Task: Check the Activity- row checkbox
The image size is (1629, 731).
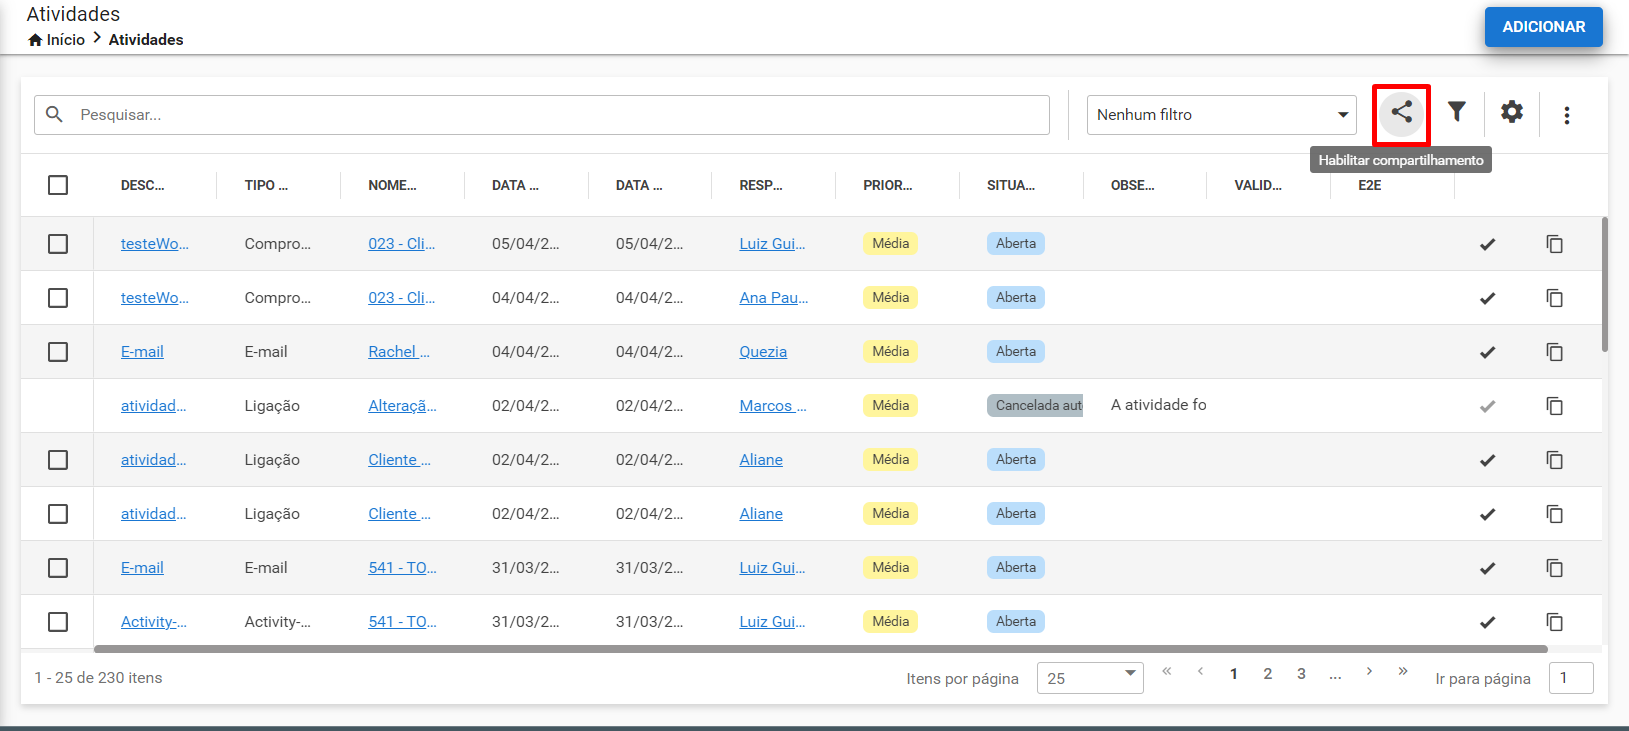Action: (x=58, y=622)
